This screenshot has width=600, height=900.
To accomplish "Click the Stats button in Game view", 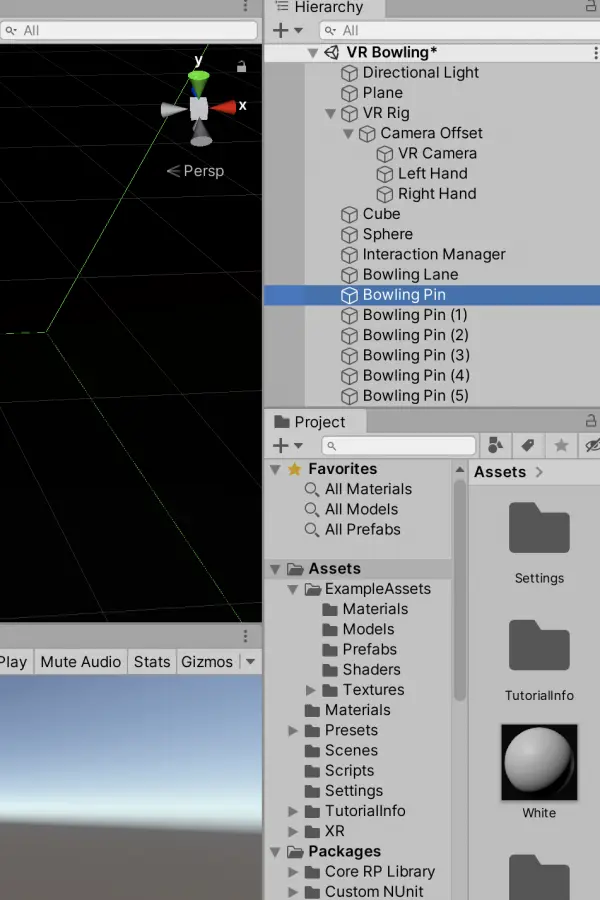I will pos(152,662).
